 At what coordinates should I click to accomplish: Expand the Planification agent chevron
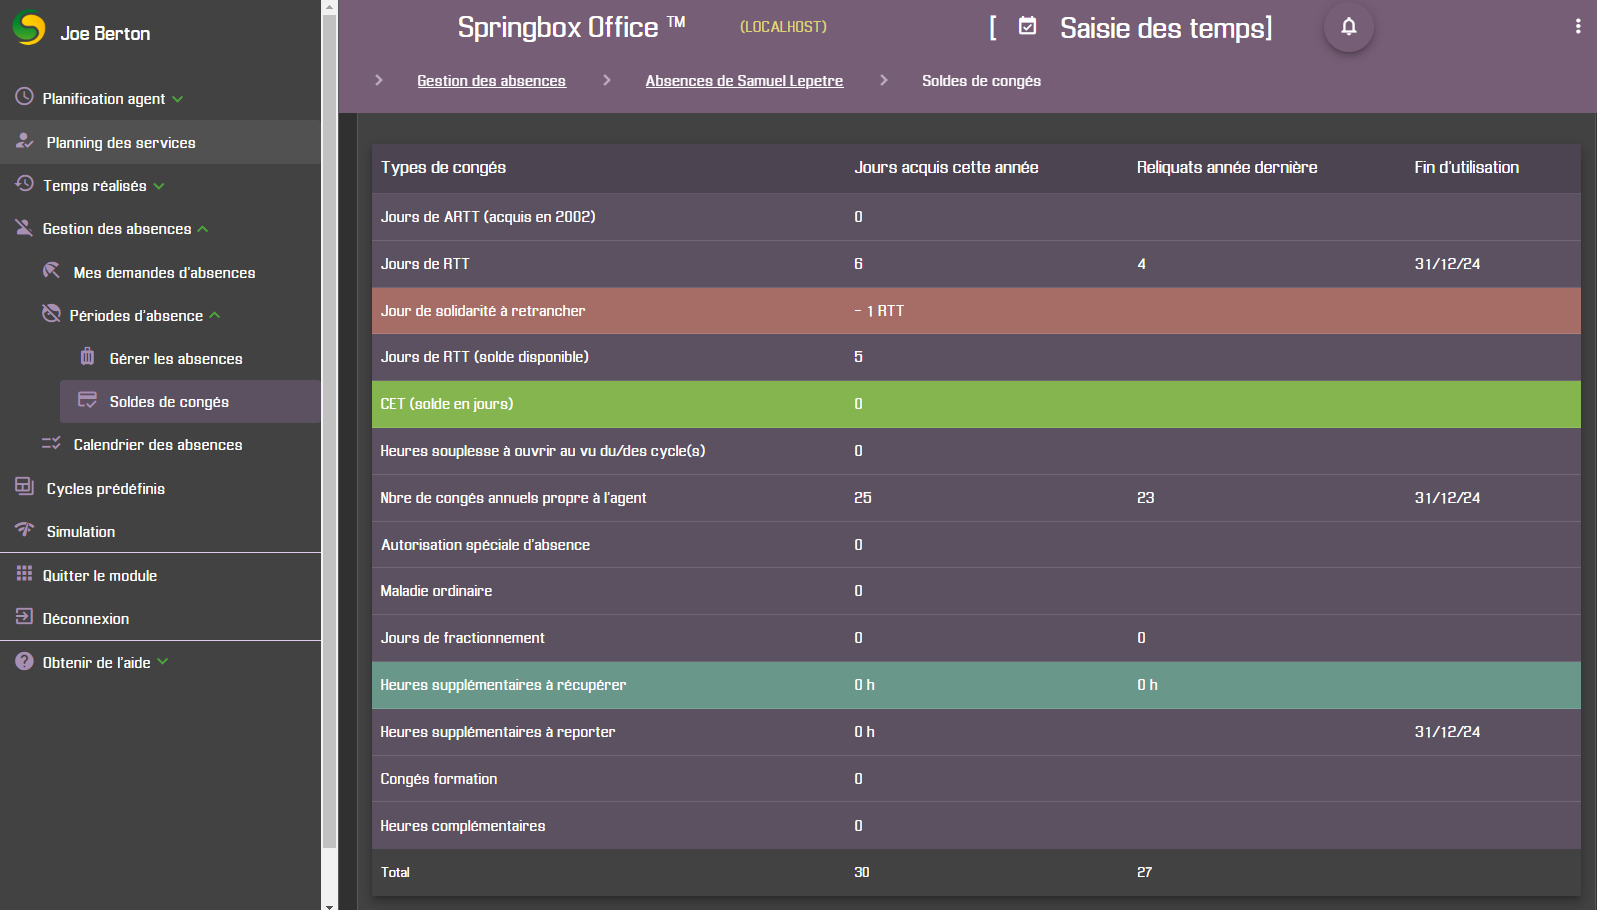178,99
